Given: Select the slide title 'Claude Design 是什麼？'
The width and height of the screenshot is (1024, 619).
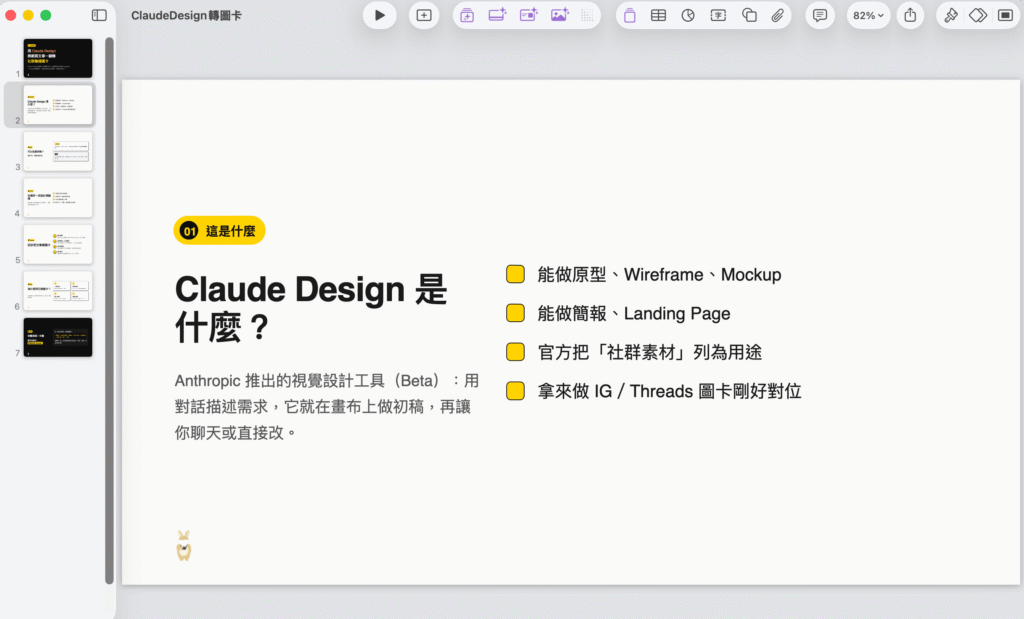Looking at the screenshot, I should (x=311, y=308).
